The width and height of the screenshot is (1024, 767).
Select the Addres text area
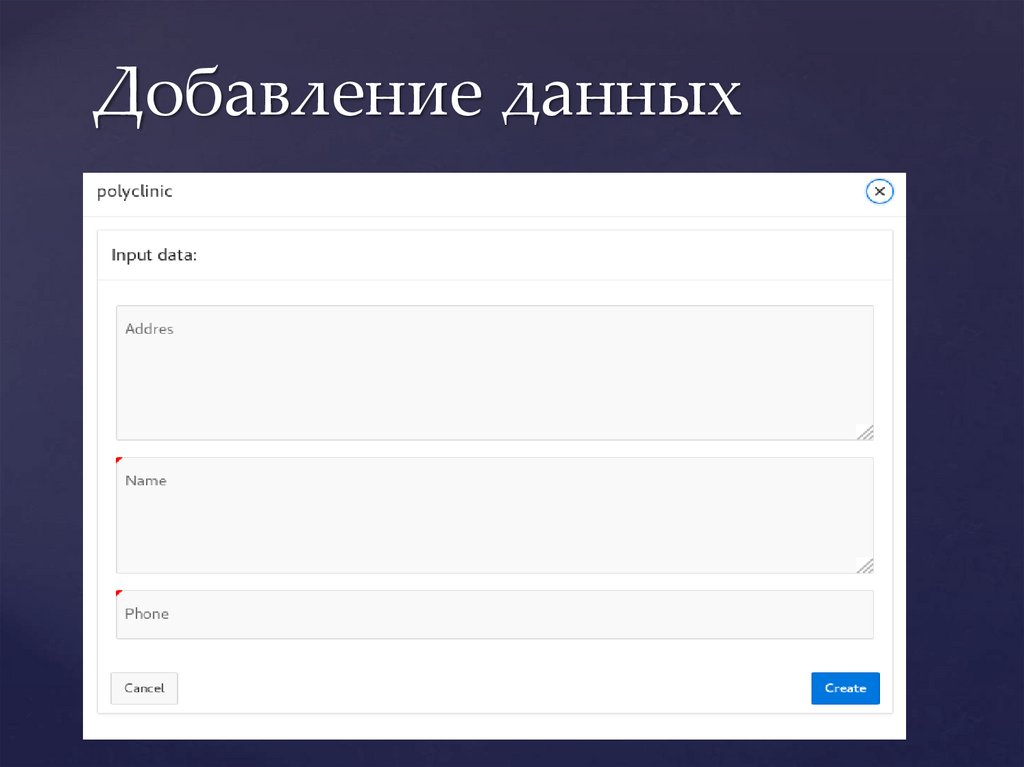pos(494,372)
